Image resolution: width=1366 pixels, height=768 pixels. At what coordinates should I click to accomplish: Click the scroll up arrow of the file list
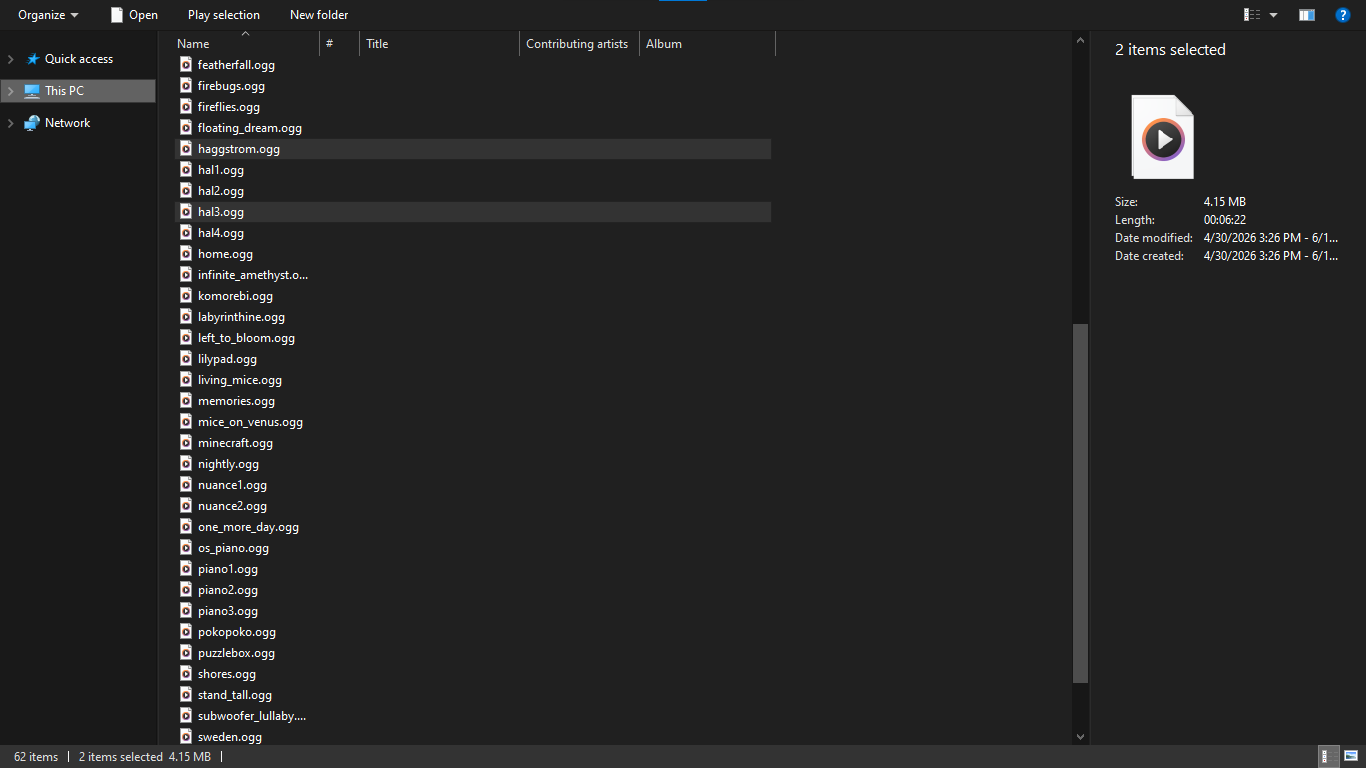click(1080, 40)
